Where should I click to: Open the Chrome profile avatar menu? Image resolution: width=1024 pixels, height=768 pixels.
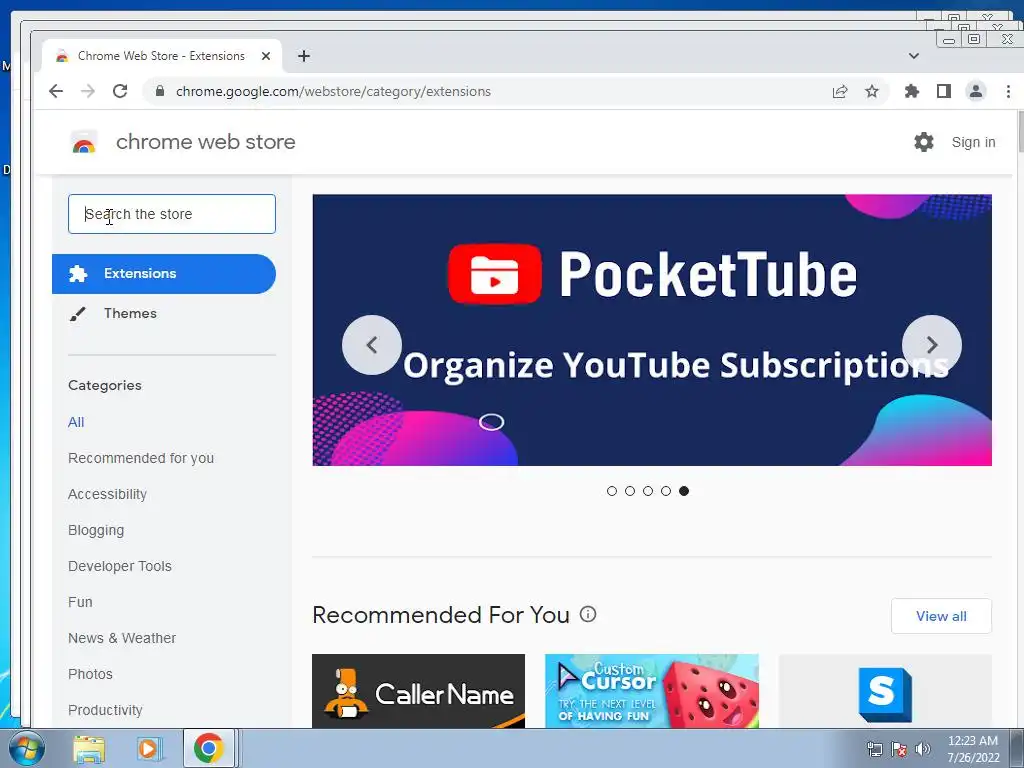[976, 91]
